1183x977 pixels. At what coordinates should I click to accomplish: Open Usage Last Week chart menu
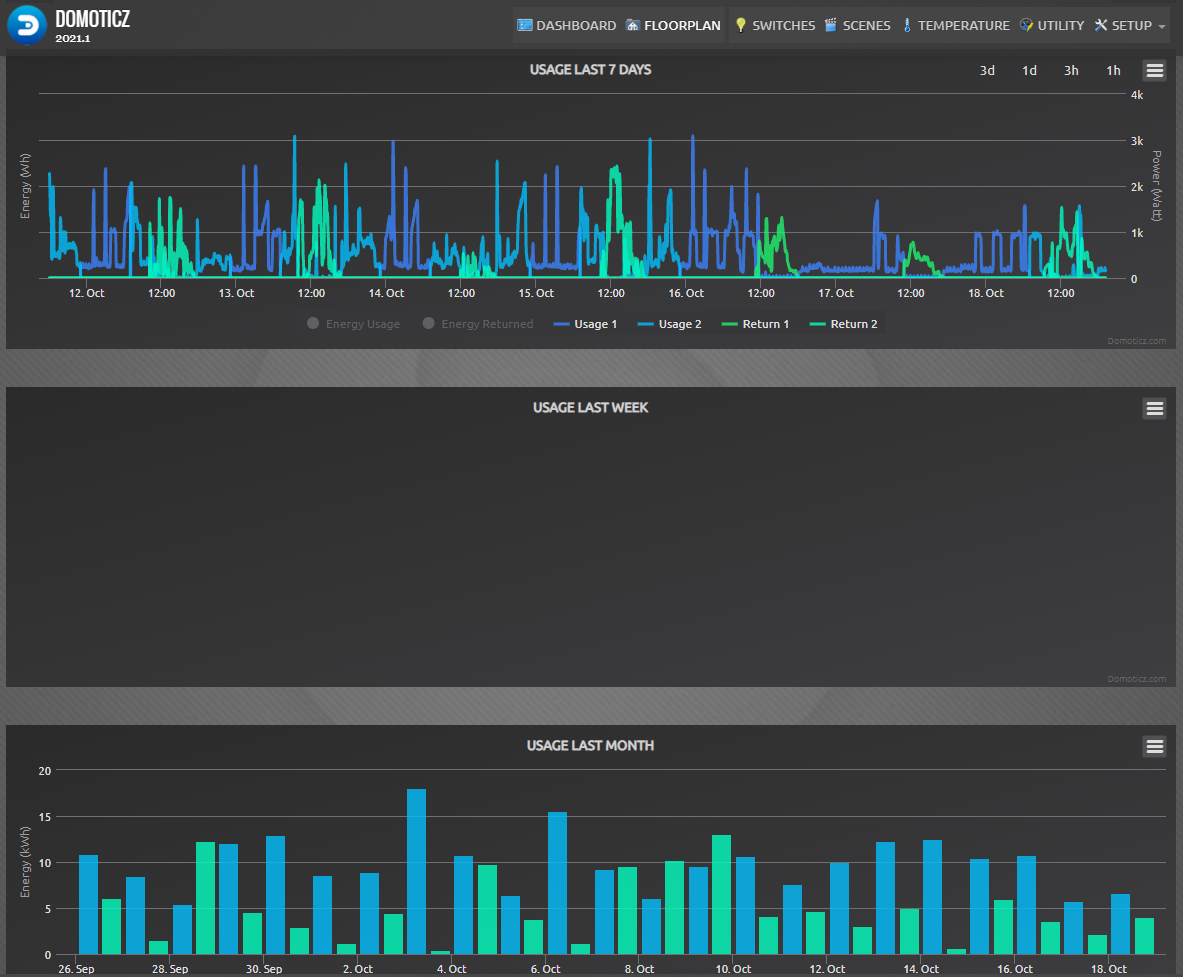(x=1154, y=409)
